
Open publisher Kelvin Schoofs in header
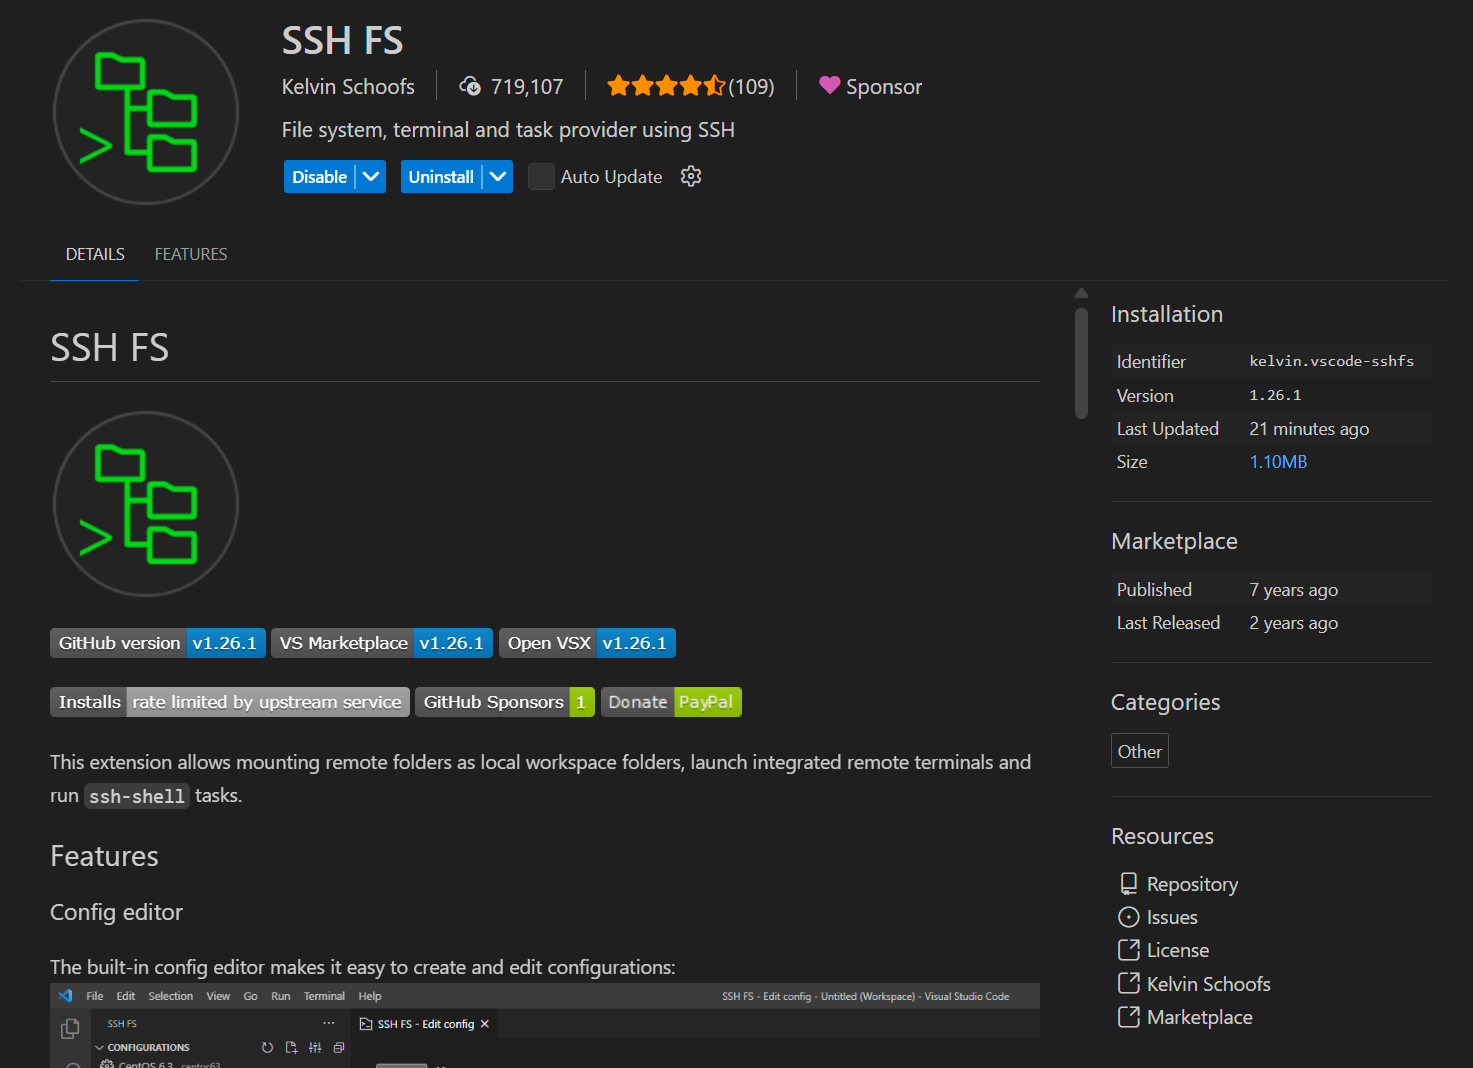coord(348,87)
